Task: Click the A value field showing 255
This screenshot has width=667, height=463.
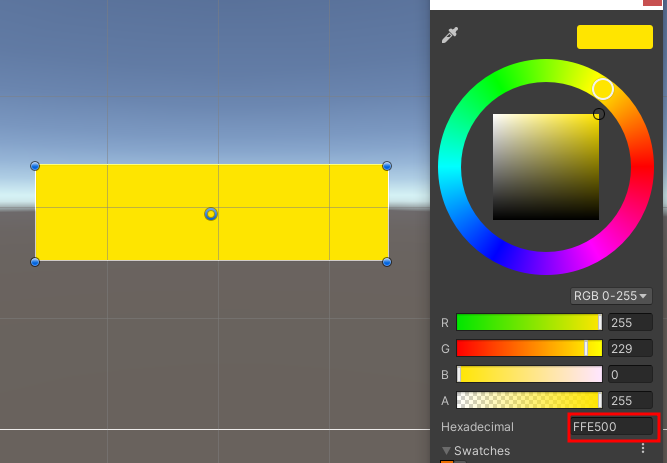Action: tap(630, 400)
